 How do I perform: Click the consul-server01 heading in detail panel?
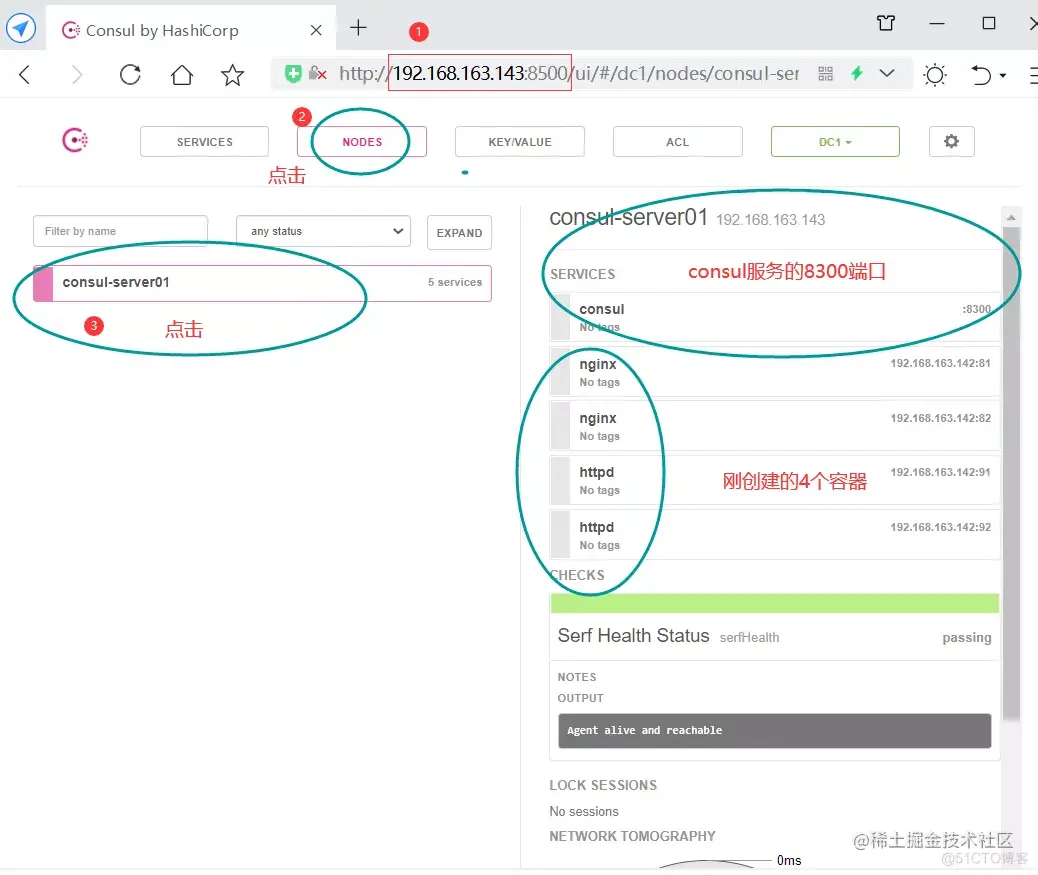pos(628,217)
